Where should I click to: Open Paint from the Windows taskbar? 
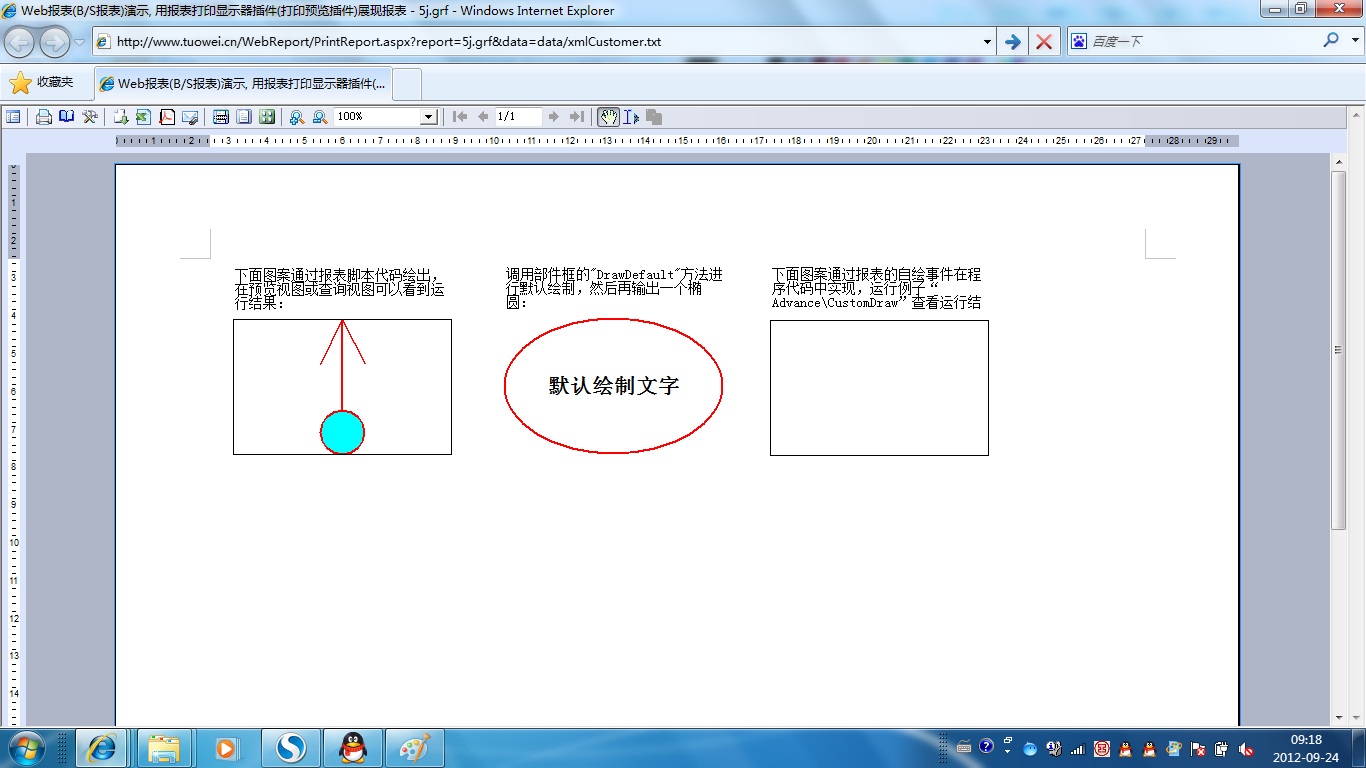coord(412,748)
